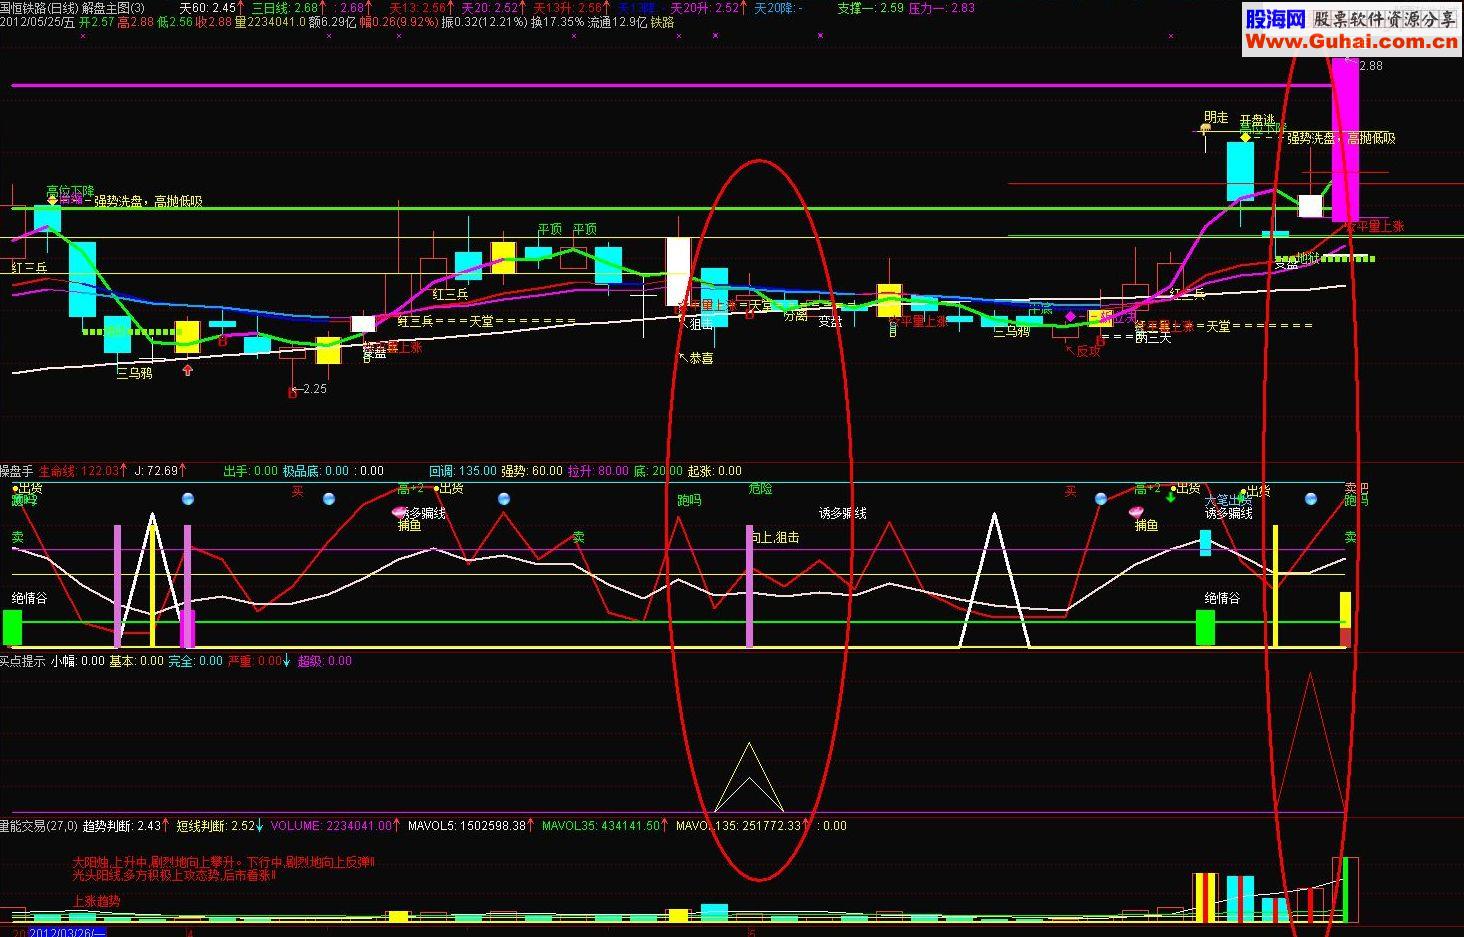Click the open price 开2.57
The image size is (1464, 937).
[x=96, y=22]
